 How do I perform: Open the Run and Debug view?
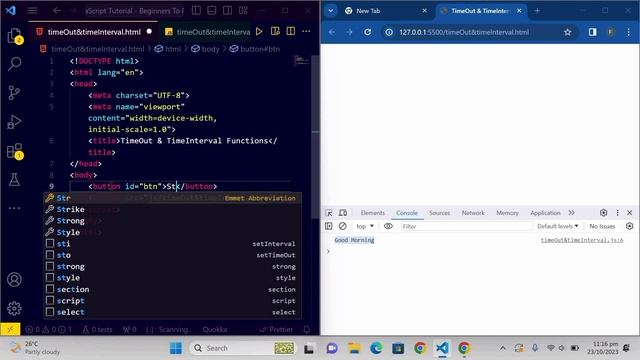pos(14,122)
